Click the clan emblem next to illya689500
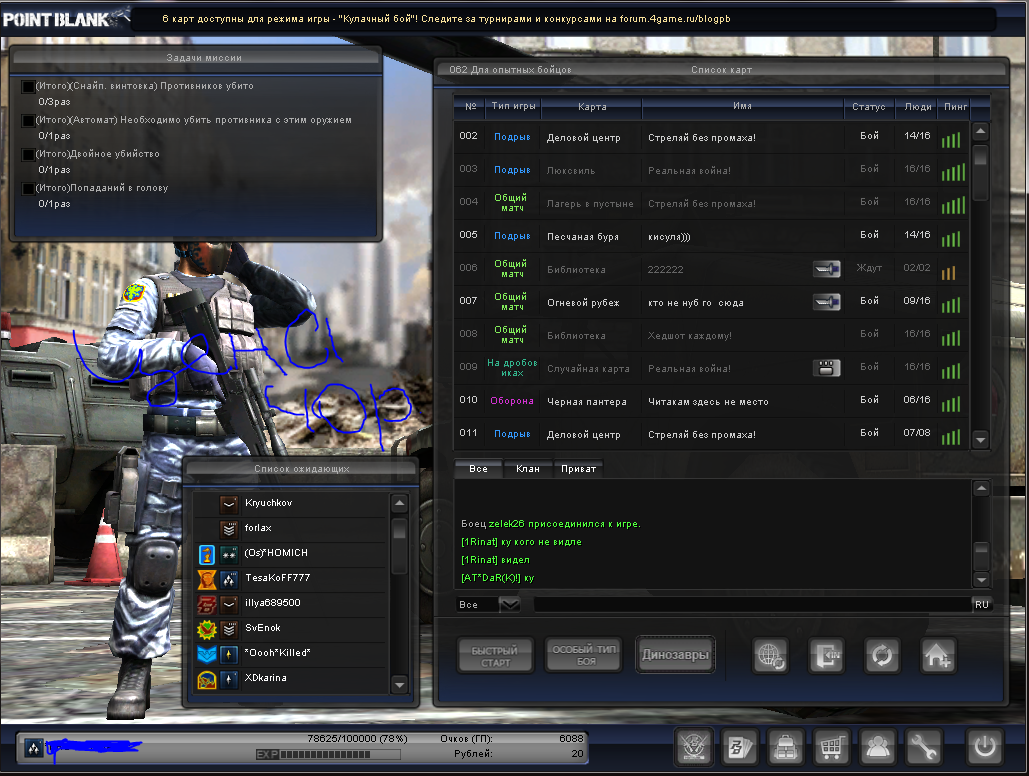Viewport: 1029px width, 776px height. pos(207,604)
